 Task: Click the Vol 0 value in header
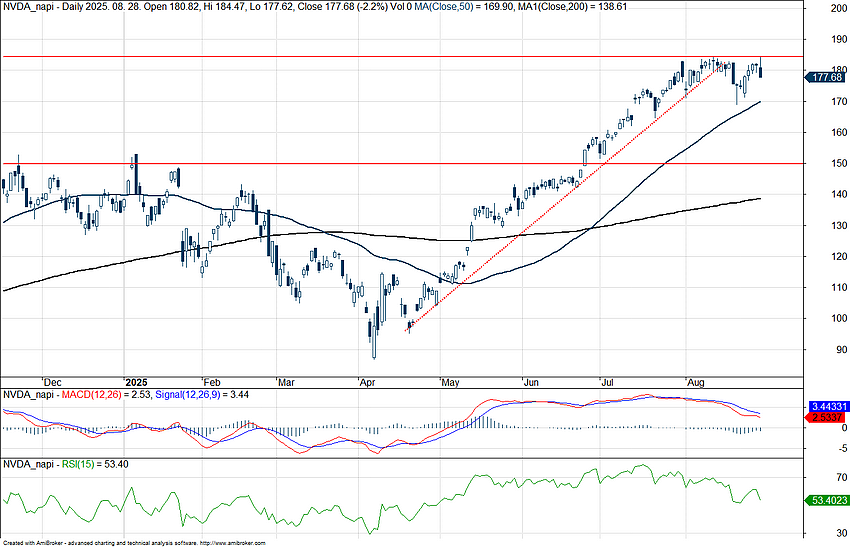click(x=400, y=7)
